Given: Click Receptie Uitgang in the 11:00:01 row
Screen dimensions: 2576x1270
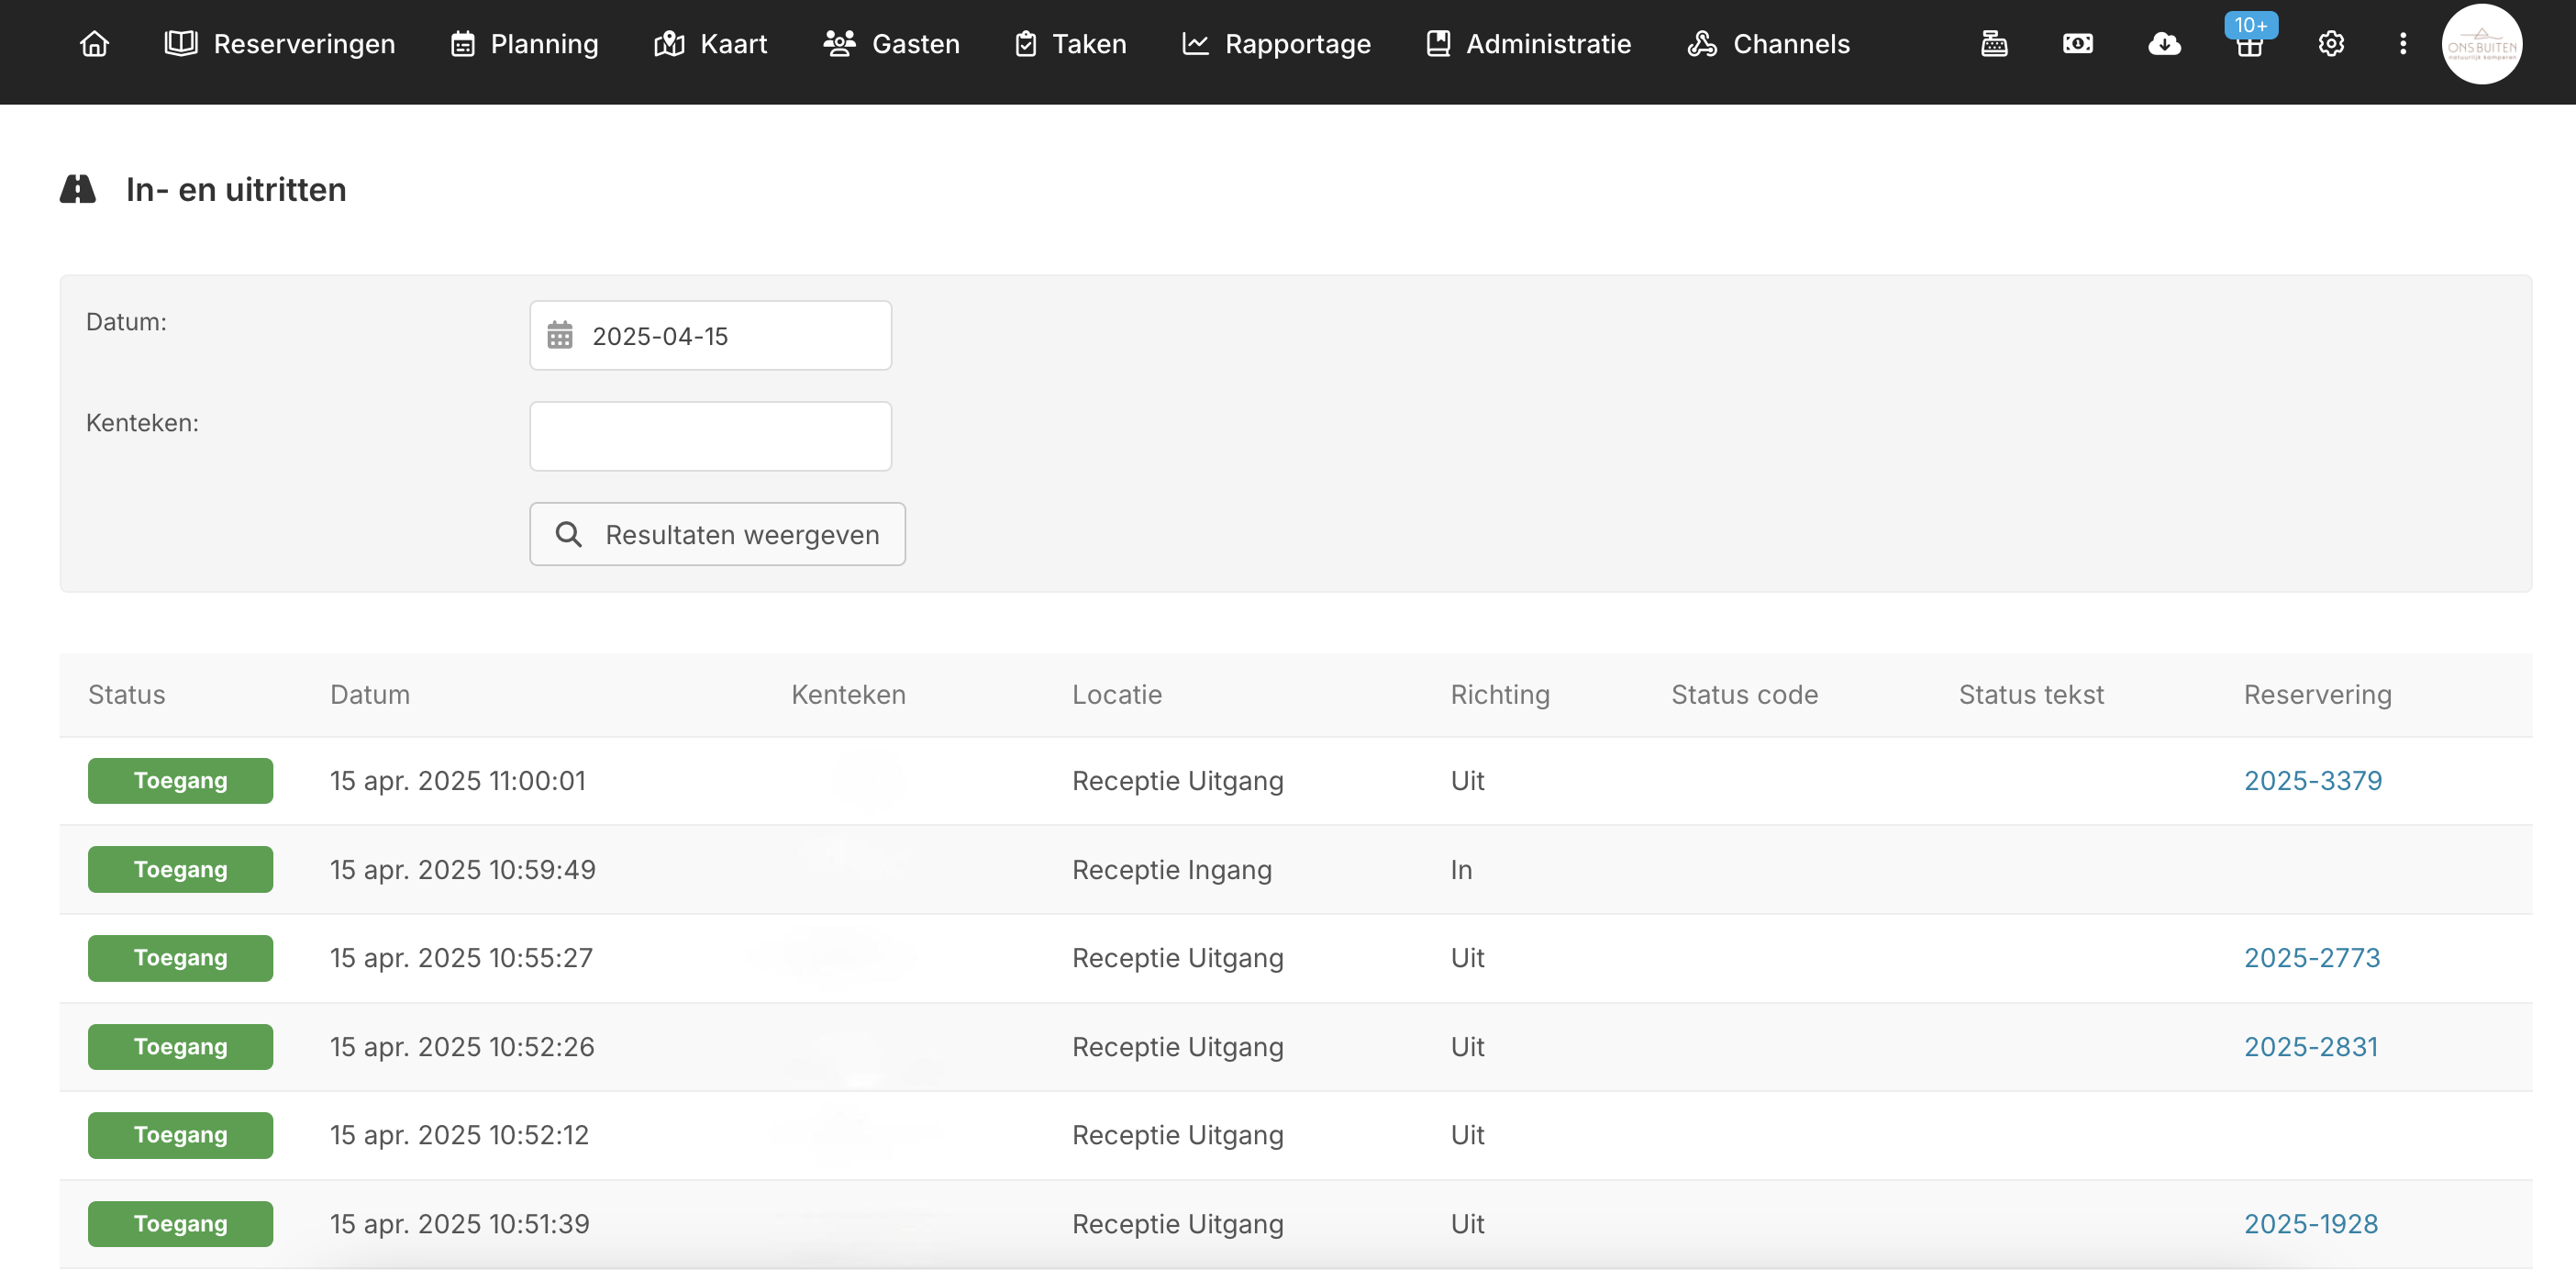Looking at the screenshot, I should click(1178, 781).
